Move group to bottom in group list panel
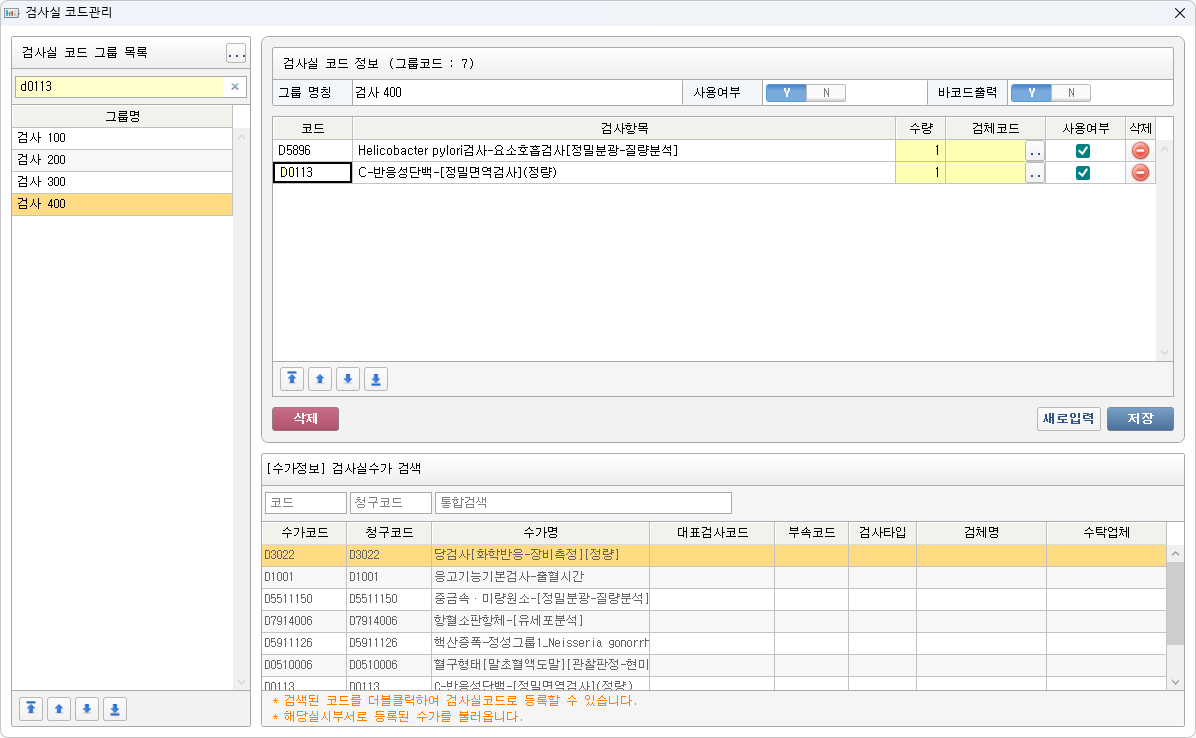Screen dimensions: 1196x738 tap(115, 709)
